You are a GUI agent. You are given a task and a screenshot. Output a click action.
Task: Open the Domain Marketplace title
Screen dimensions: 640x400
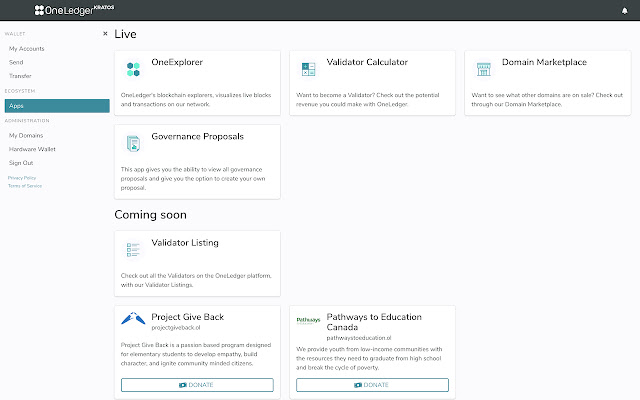[x=544, y=62]
